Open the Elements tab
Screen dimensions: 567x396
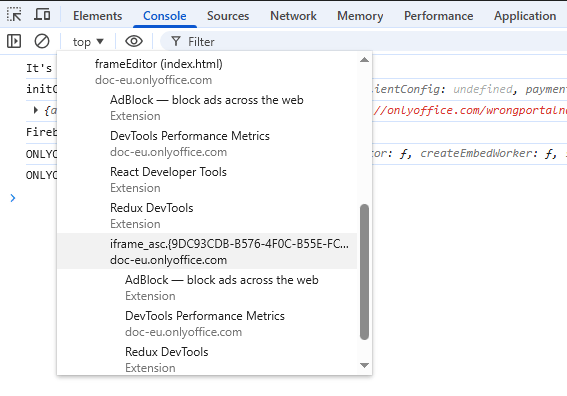click(98, 16)
